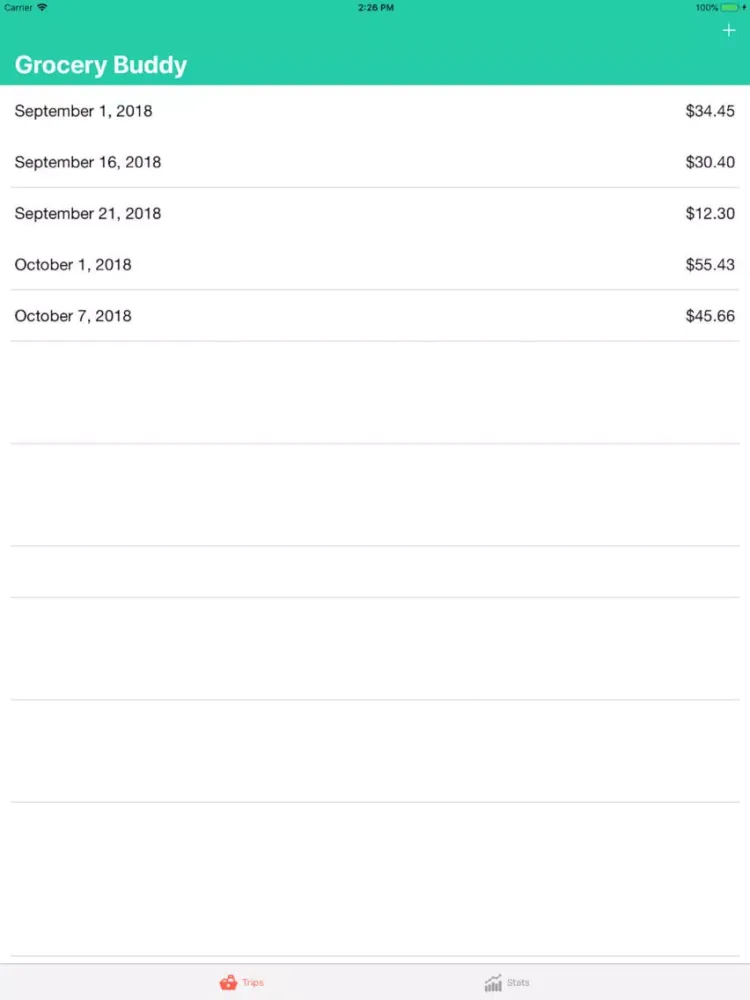Switch to the Trips tab label

[x=253, y=983]
